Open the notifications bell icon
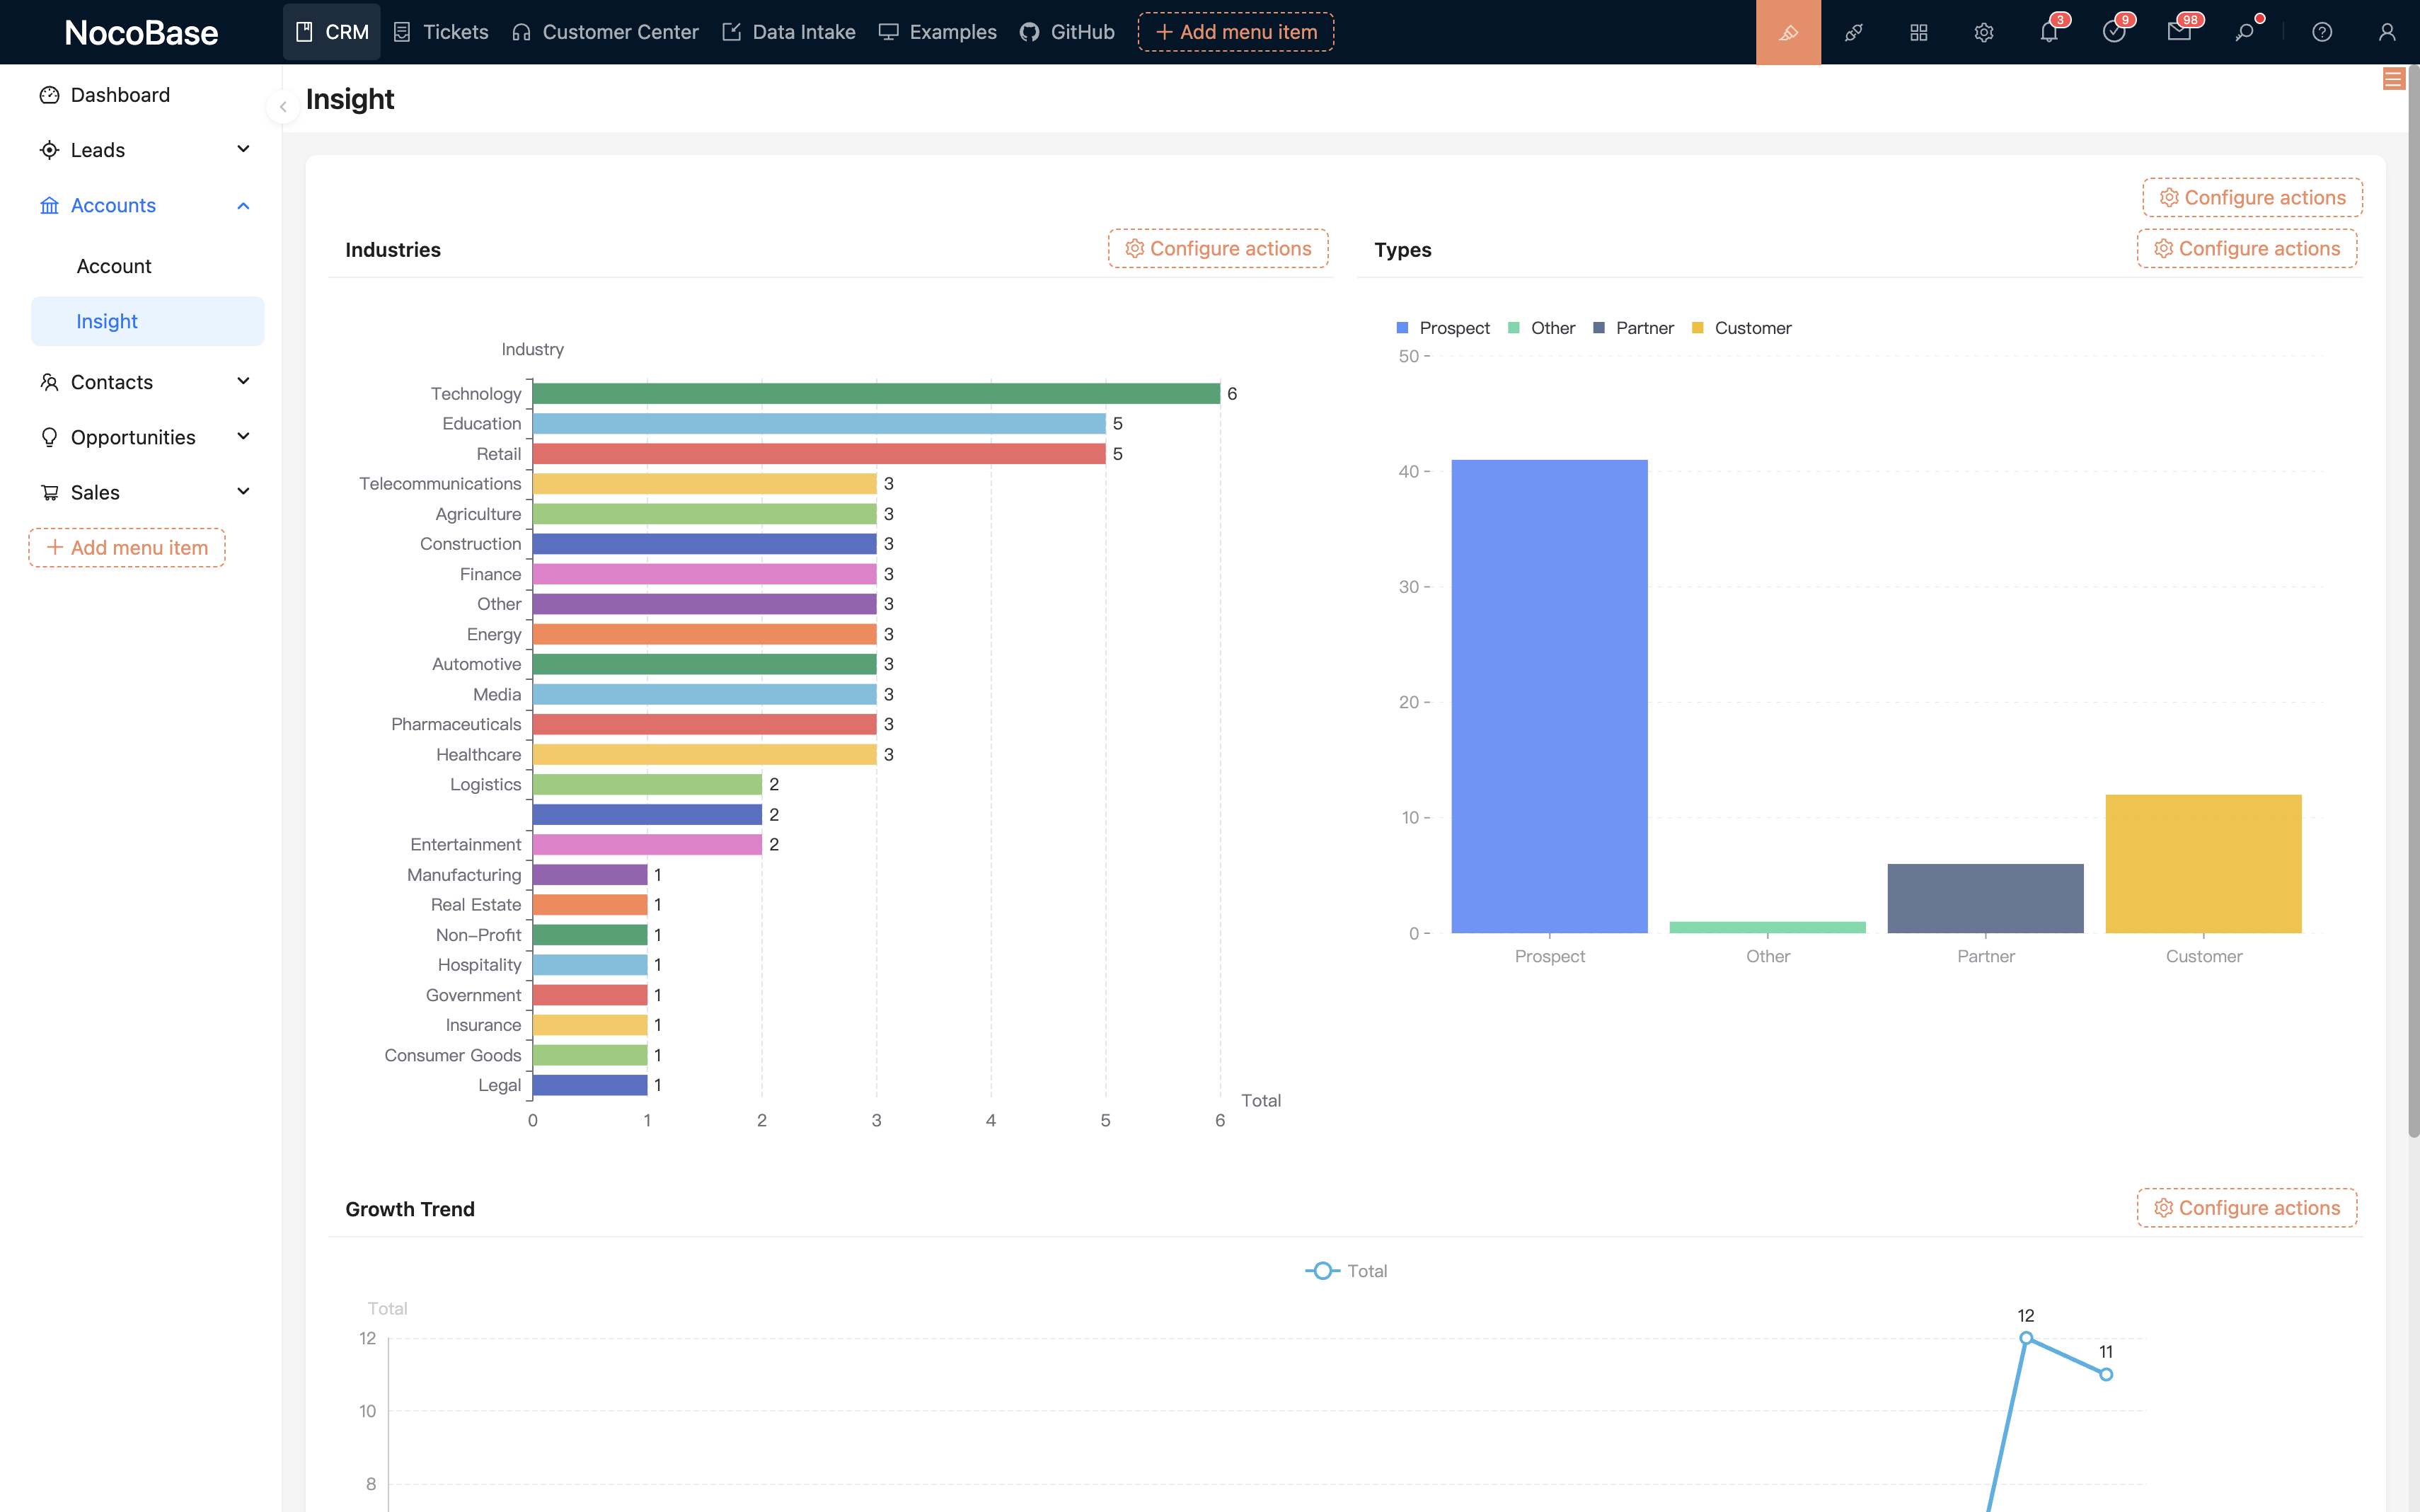 [x=2049, y=32]
